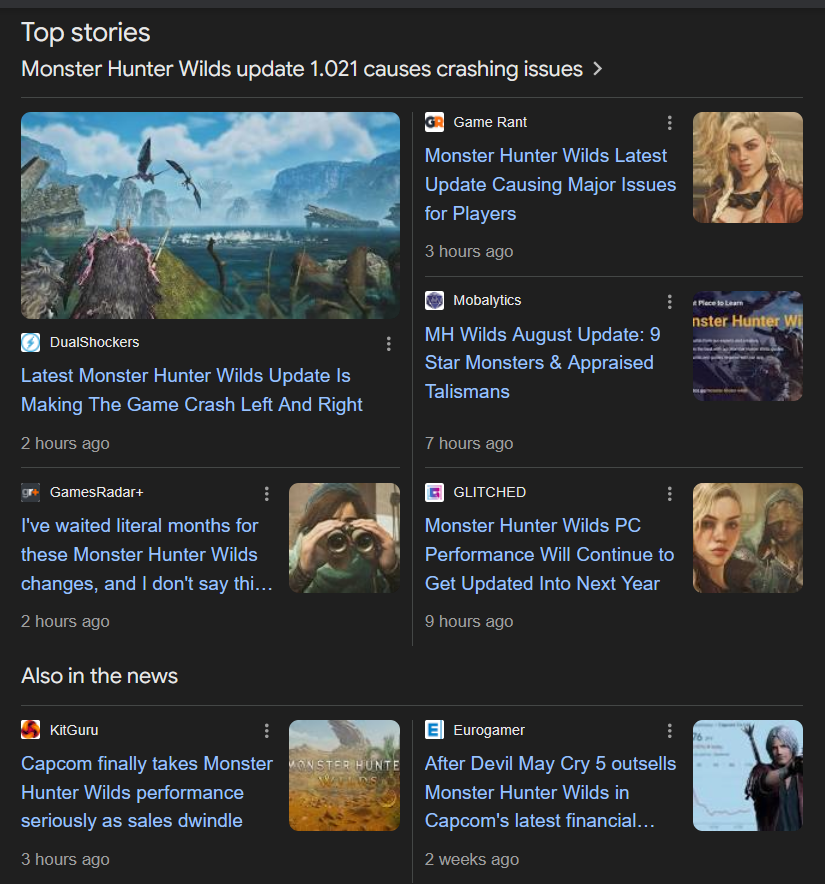
Task: Open more options for DualShockers story
Action: [389, 344]
